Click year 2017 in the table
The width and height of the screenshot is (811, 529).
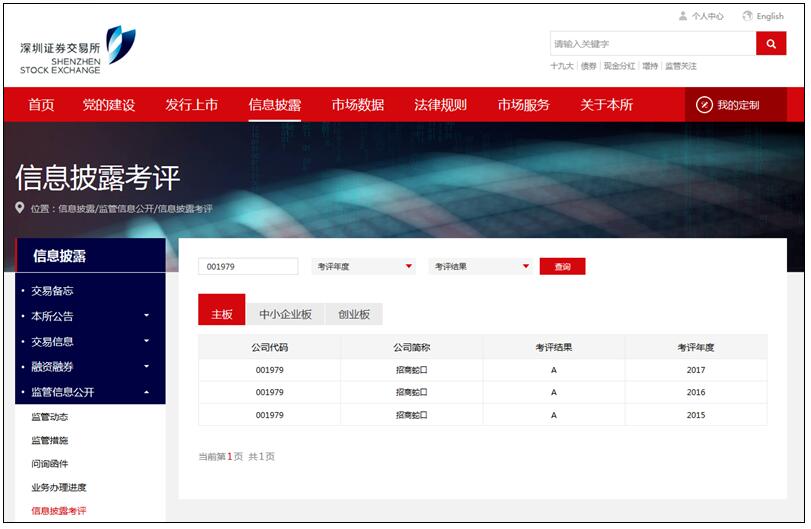tap(696, 370)
